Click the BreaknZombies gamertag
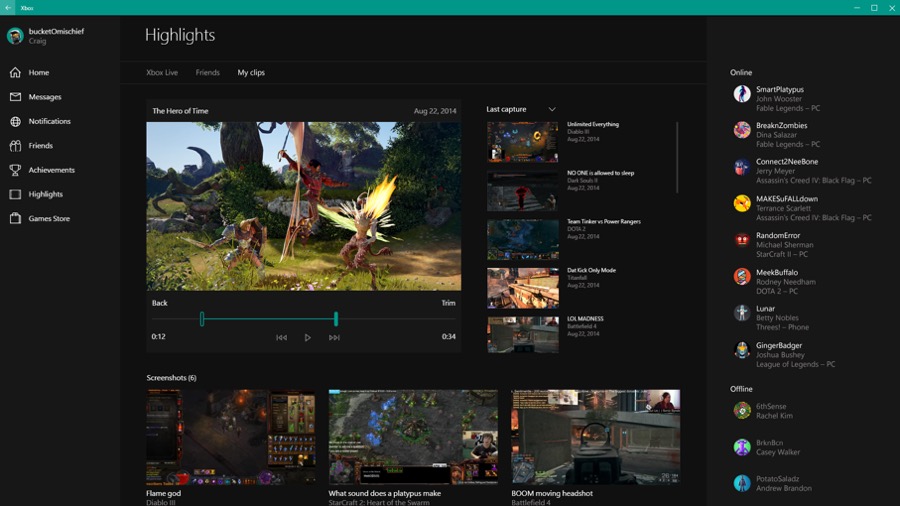 tap(781, 126)
